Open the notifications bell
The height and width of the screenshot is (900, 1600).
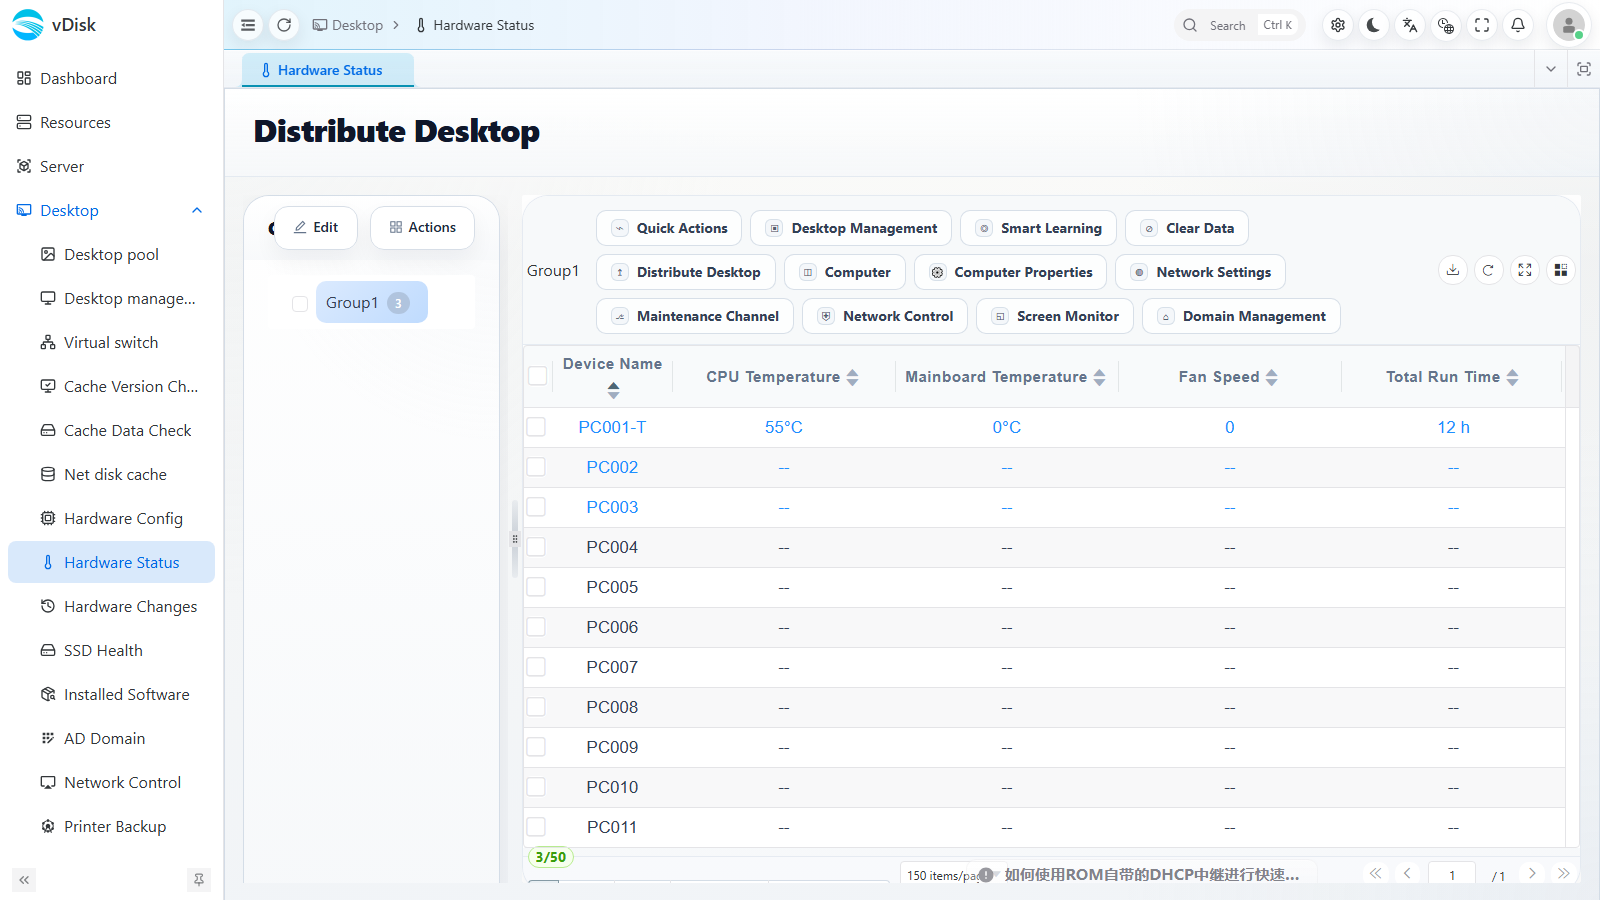tap(1518, 25)
